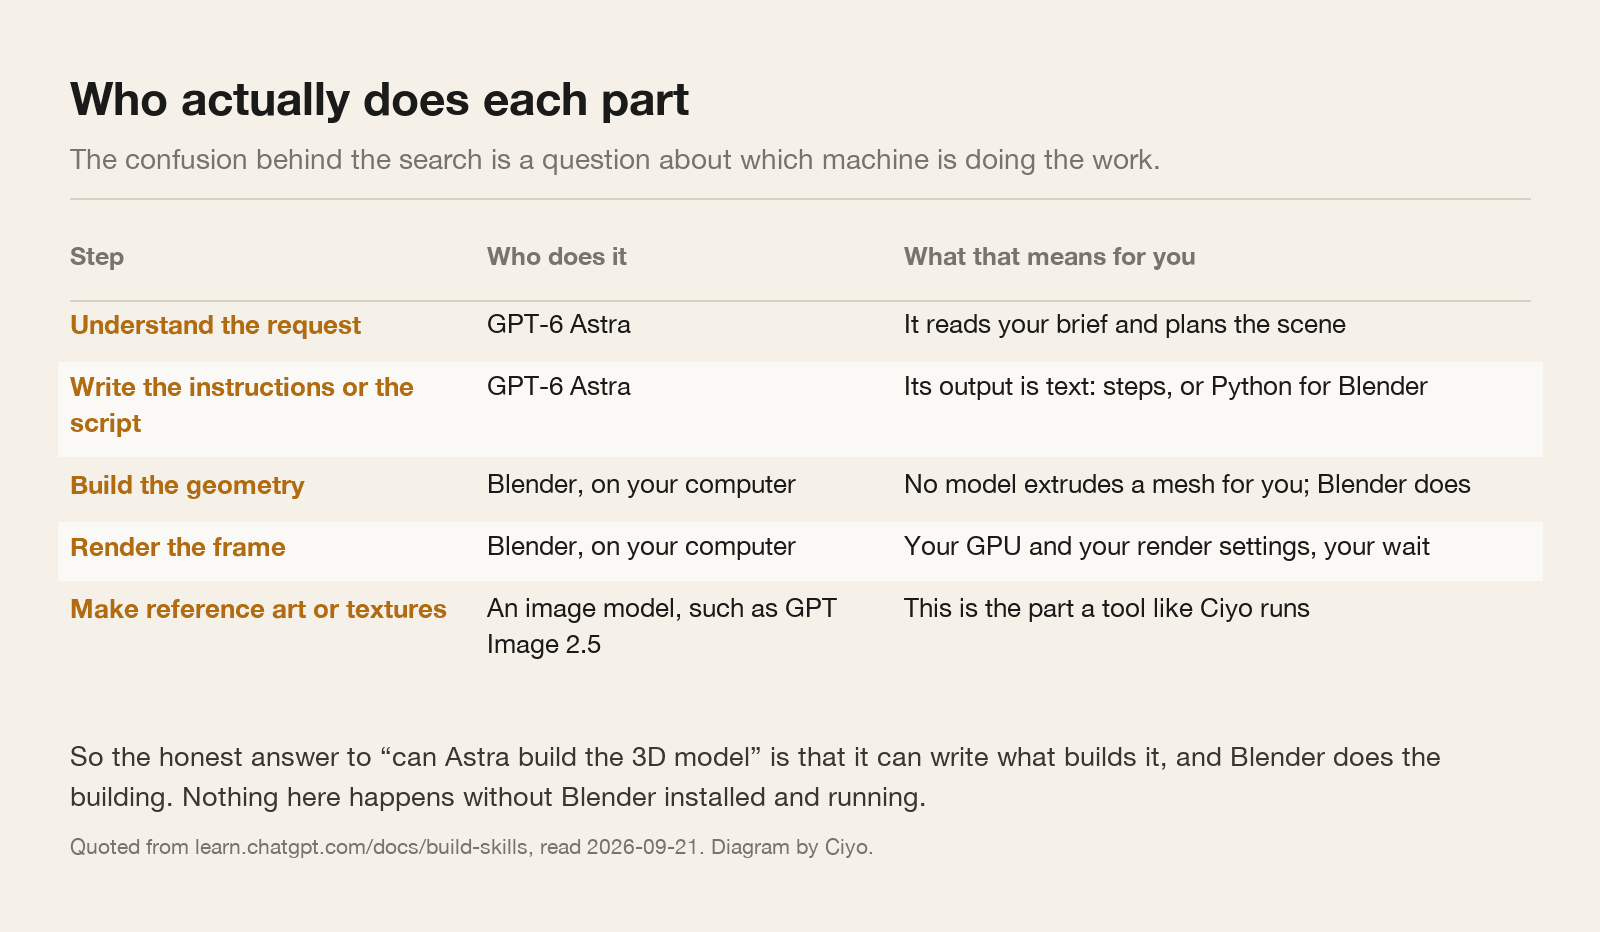The image size is (1600, 932).
Task: Open the learn.chatgpt.com/docs/build-skills source citation
Action: tap(361, 847)
